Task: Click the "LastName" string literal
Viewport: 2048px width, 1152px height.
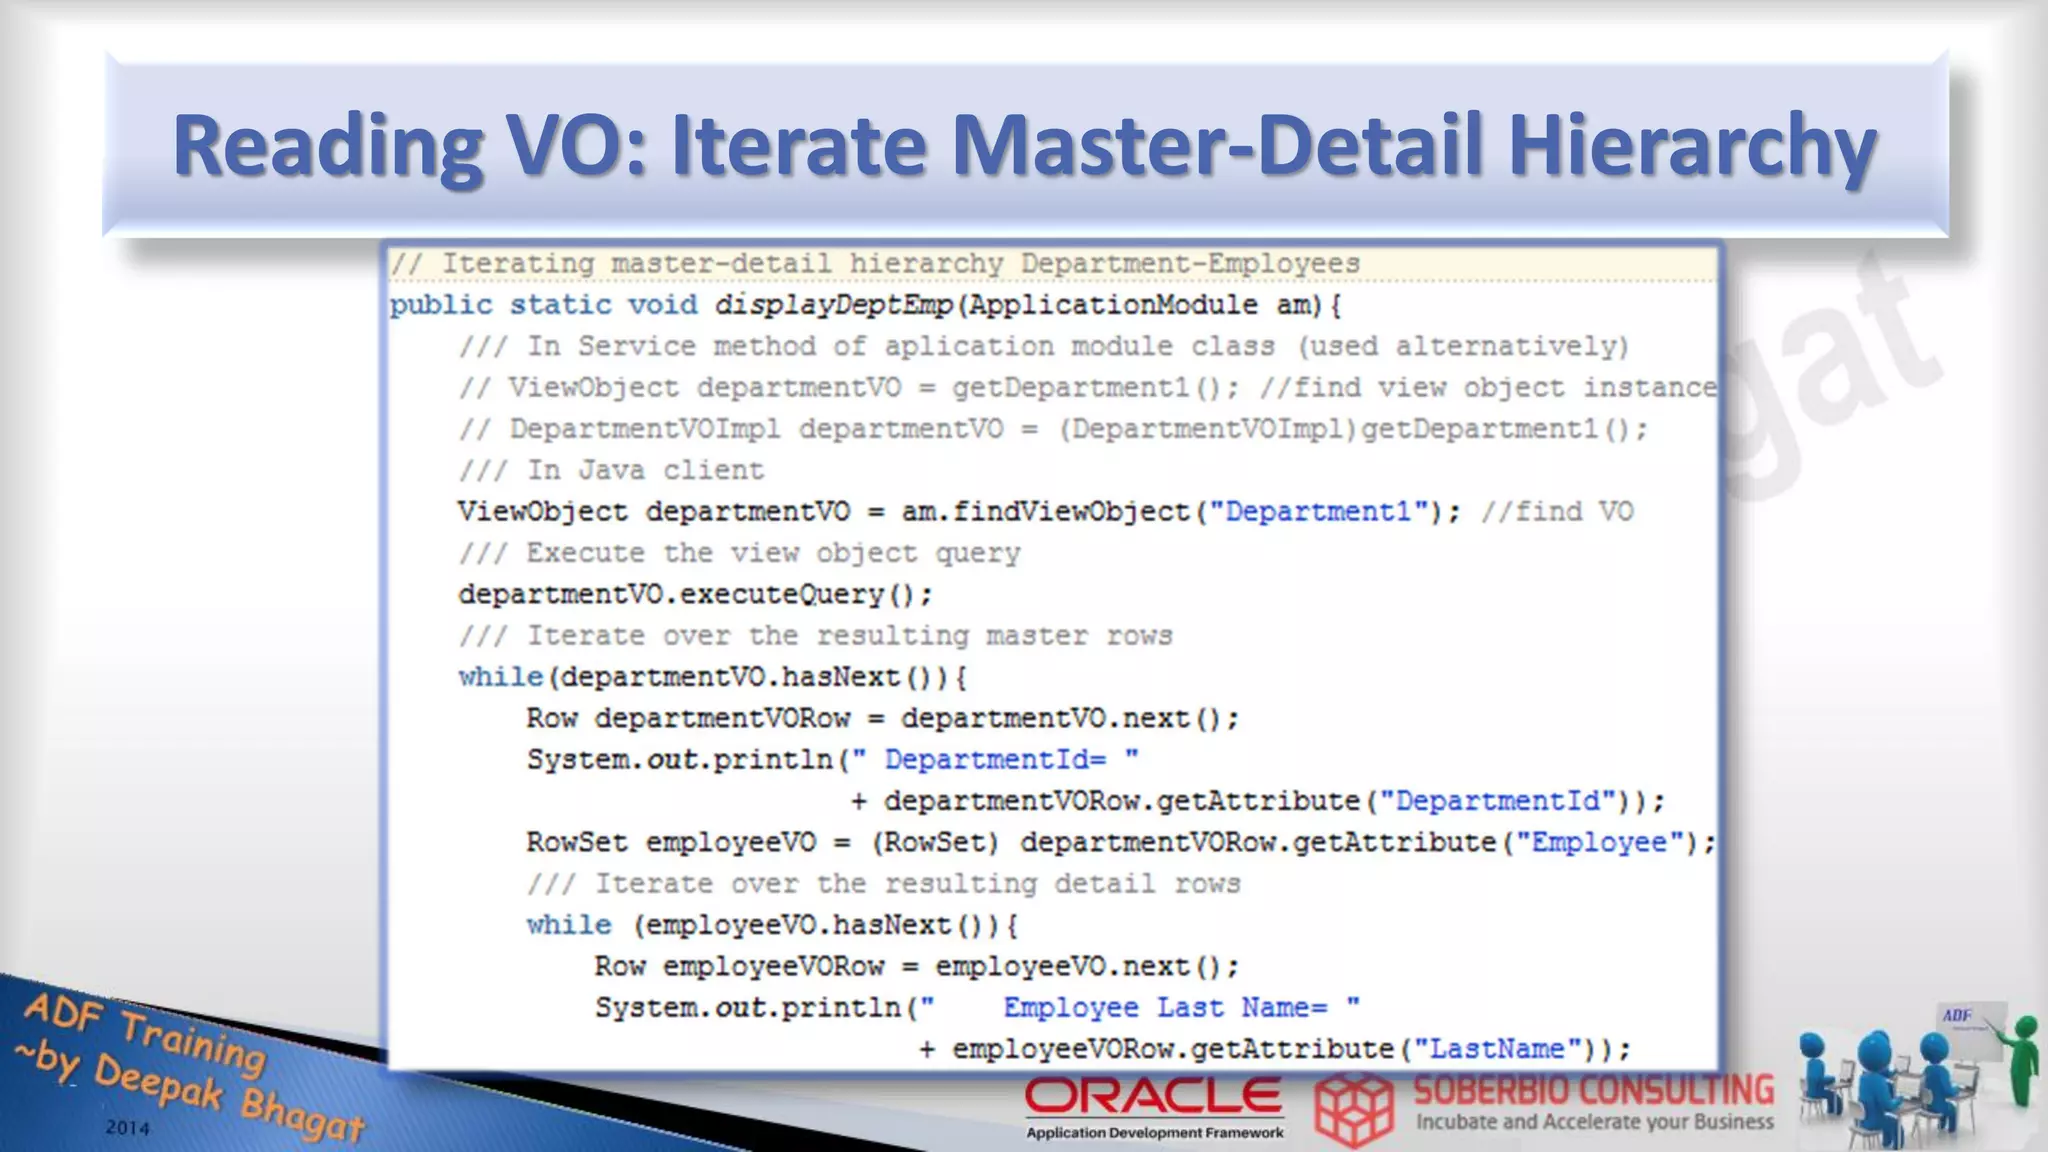Action: click(x=1496, y=1049)
